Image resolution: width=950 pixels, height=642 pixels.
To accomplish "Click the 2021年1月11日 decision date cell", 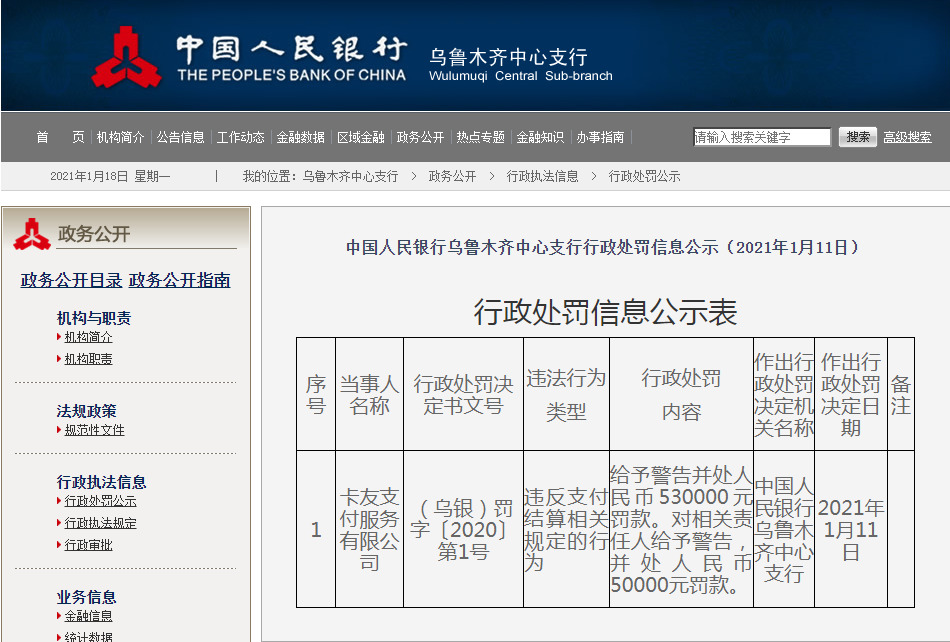I will click(851, 530).
